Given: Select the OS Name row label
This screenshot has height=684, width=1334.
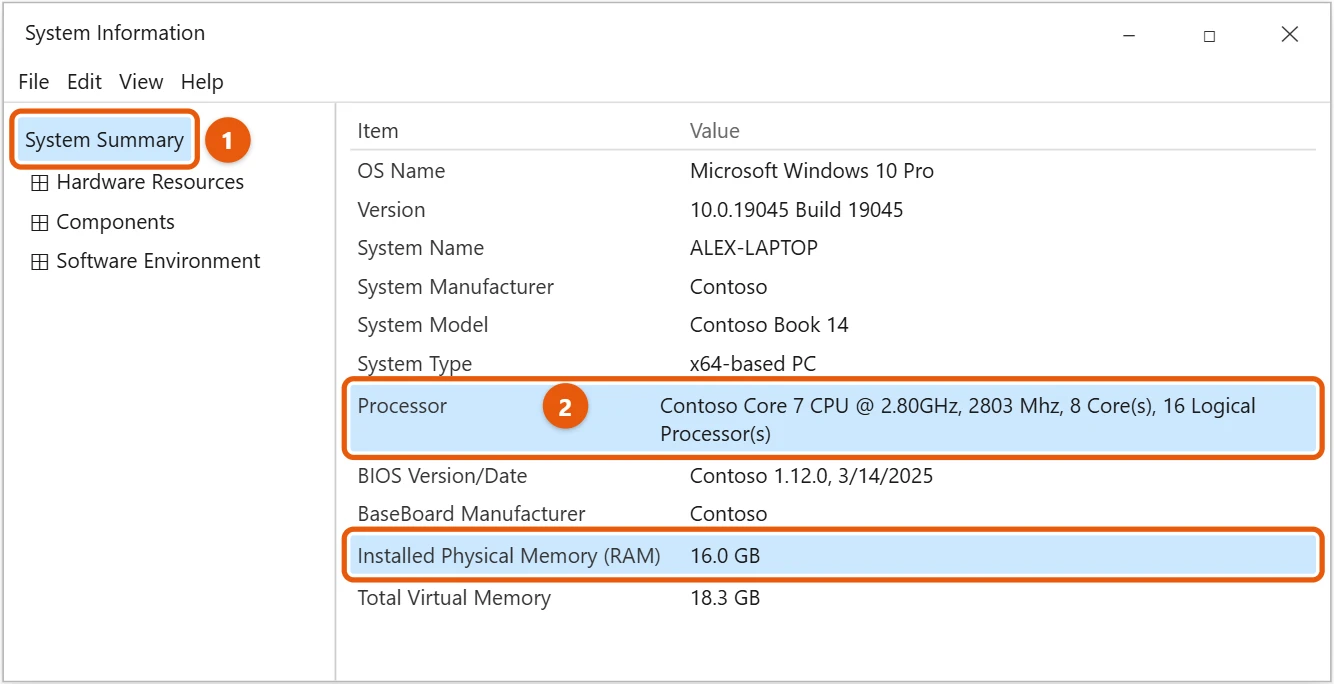Looking at the screenshot, I should click(401, 171).
